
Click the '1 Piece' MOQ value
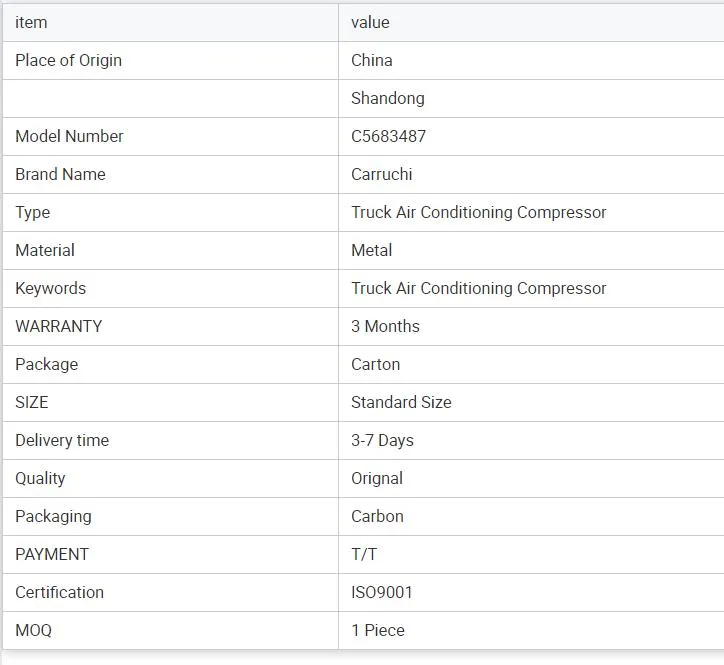(377, 630)
